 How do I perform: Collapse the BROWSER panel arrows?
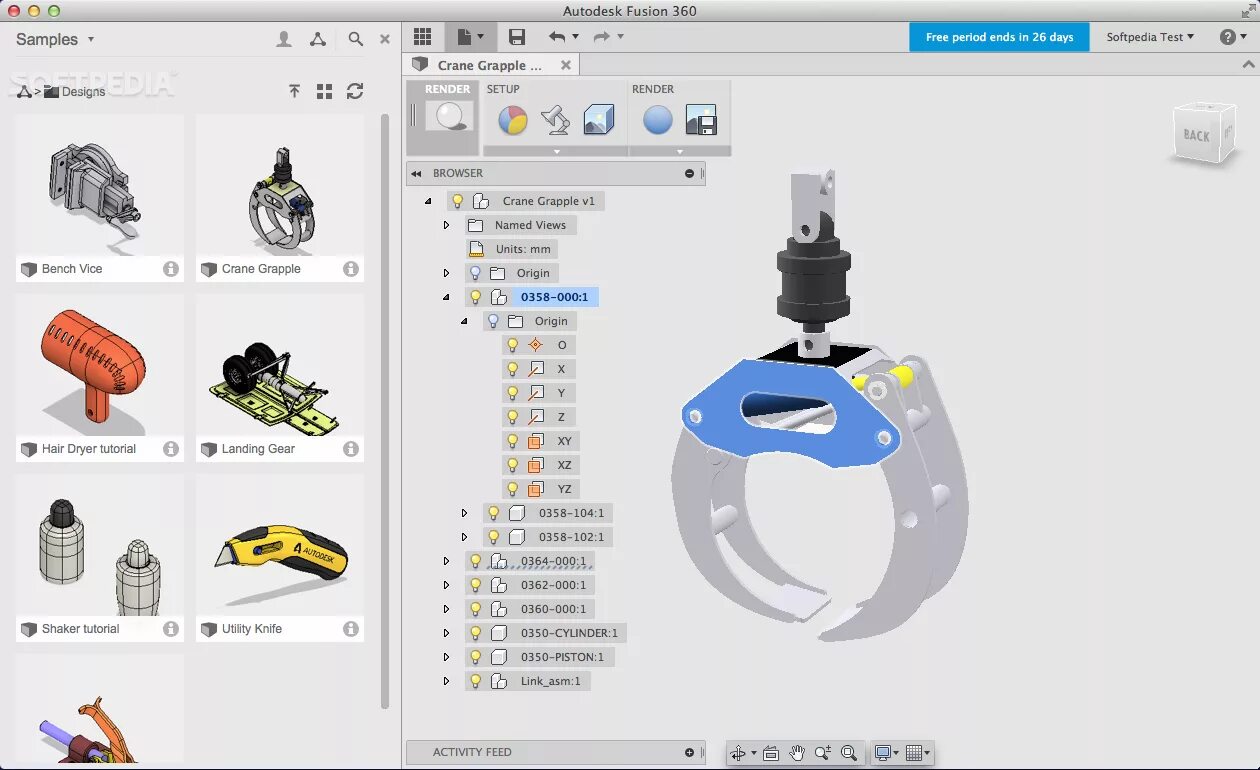point(416,173)
